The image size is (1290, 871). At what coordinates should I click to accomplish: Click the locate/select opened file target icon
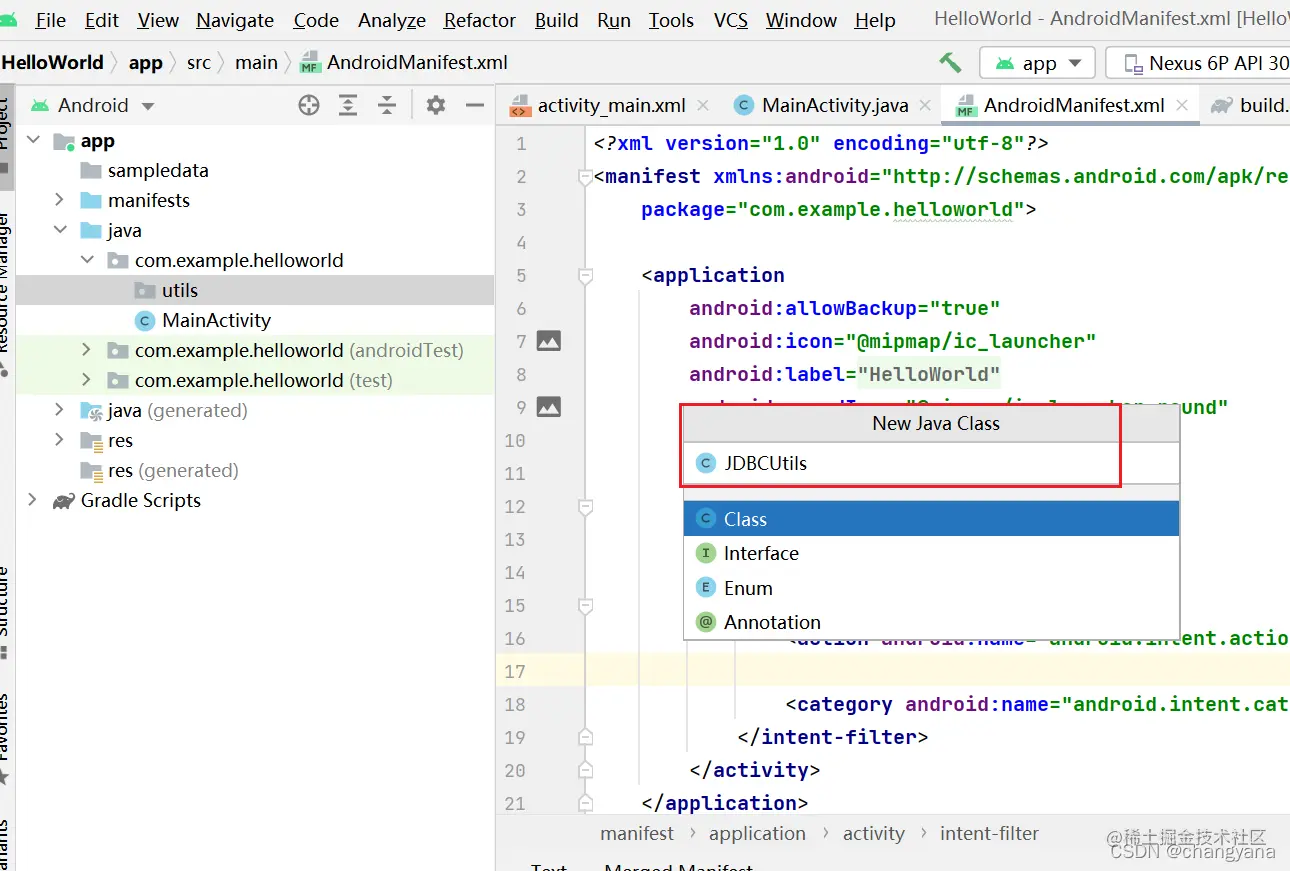pos(309,105)
